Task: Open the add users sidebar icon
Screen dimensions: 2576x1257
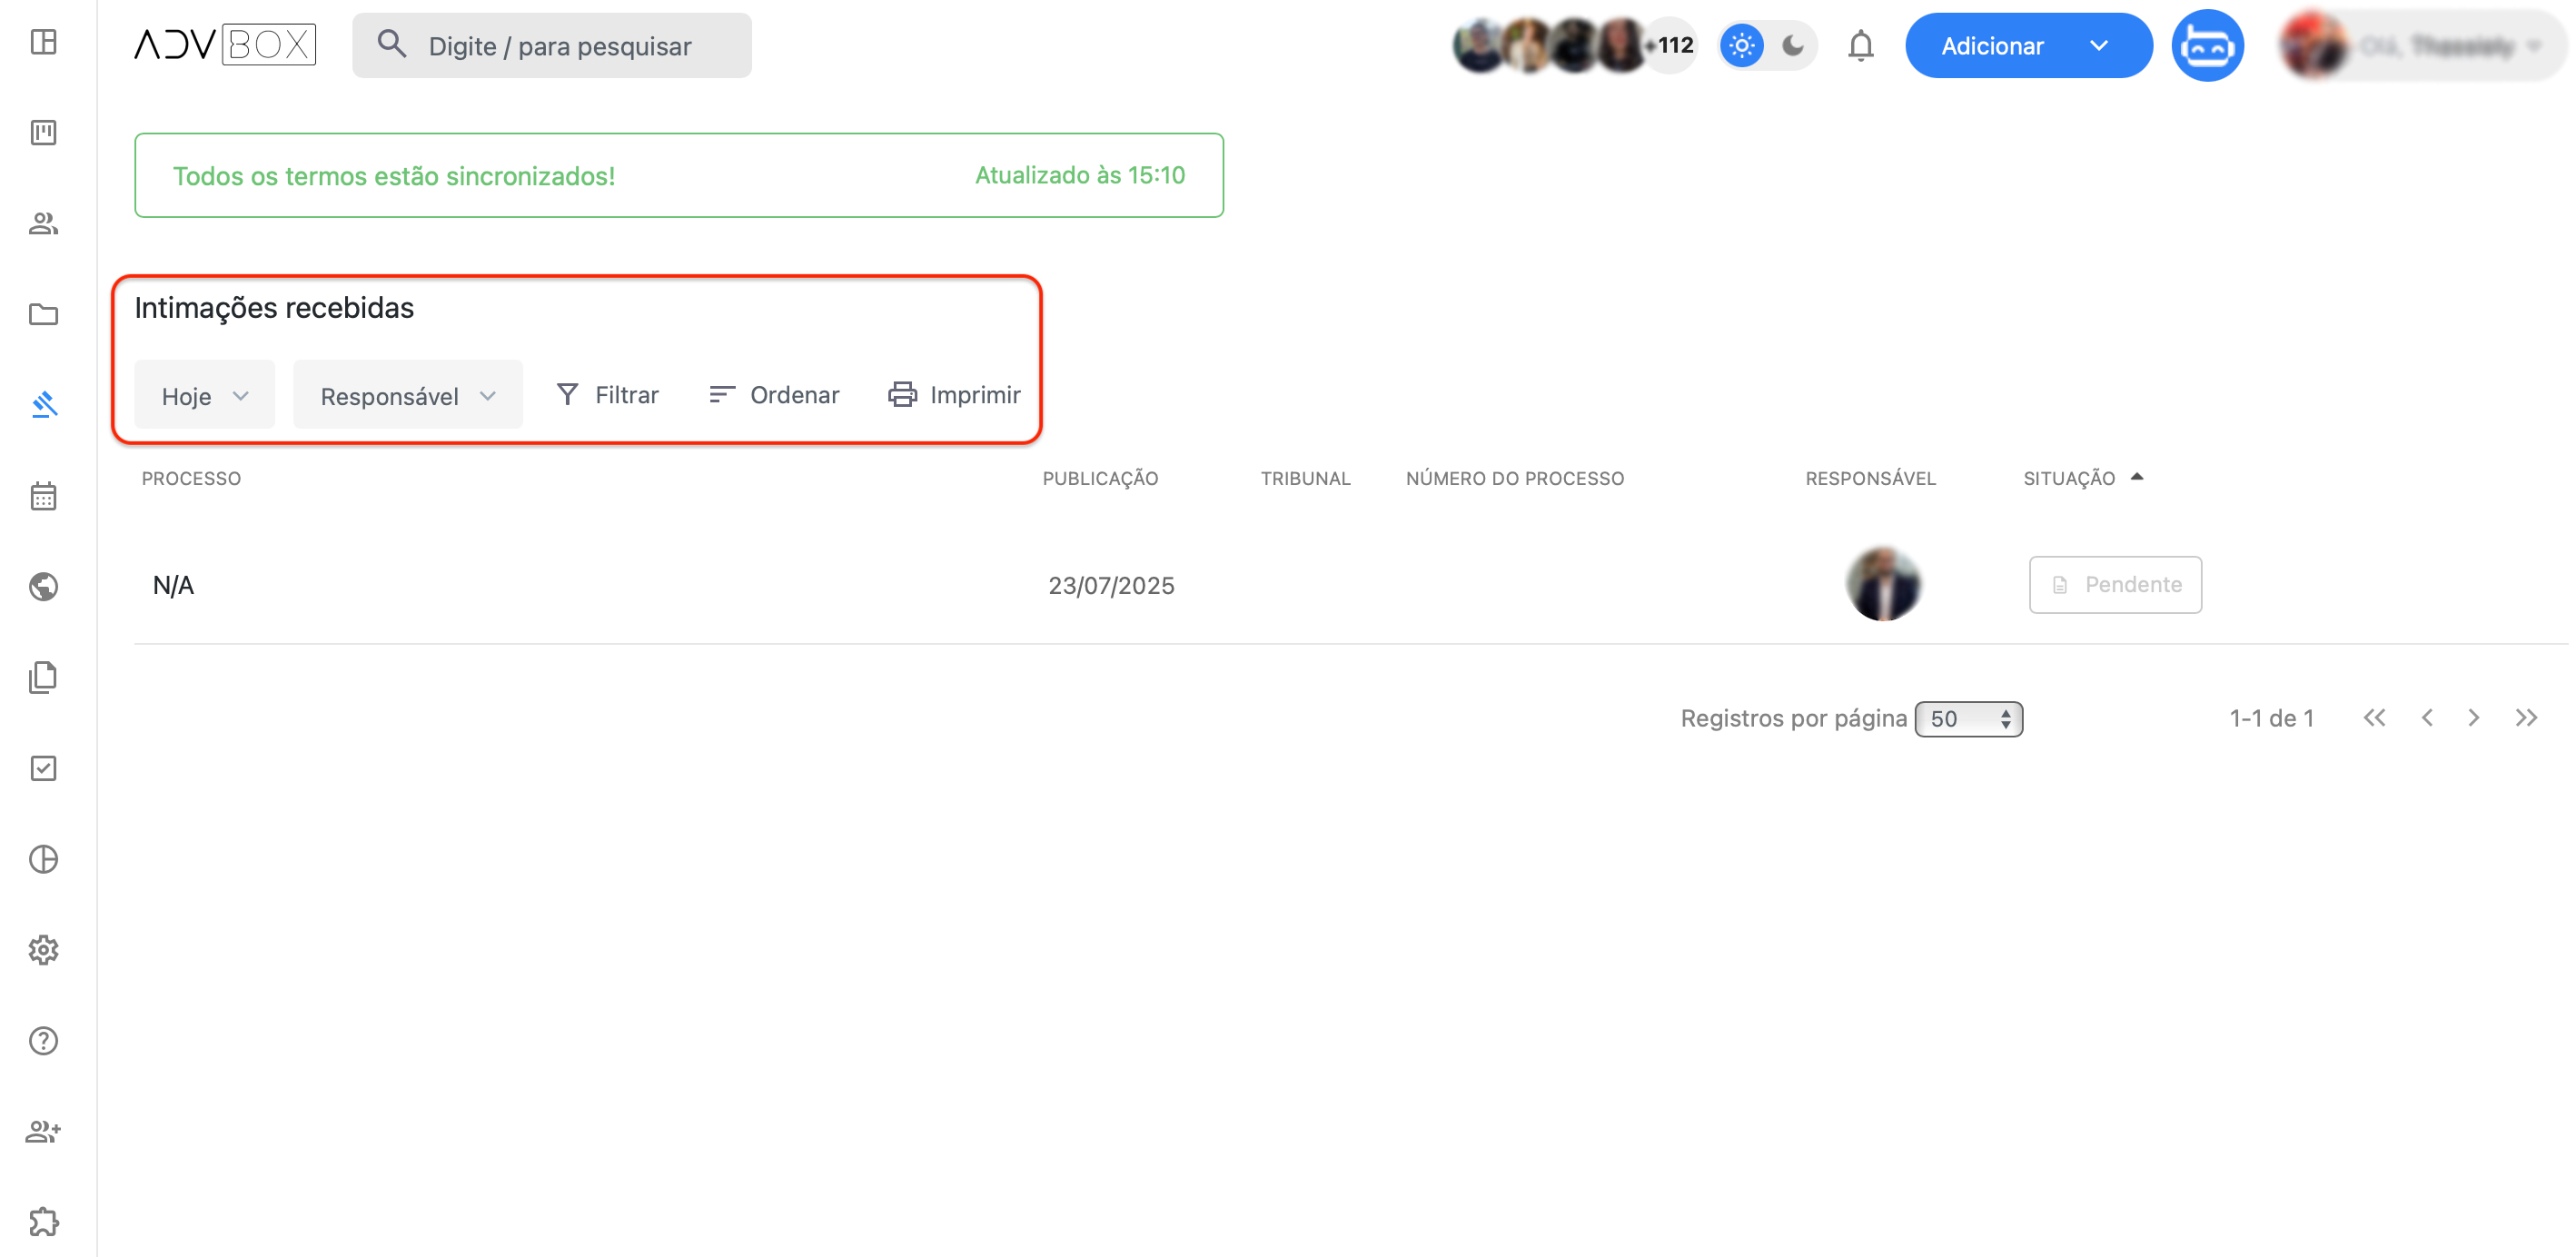Action: [x=43, y=1131]
